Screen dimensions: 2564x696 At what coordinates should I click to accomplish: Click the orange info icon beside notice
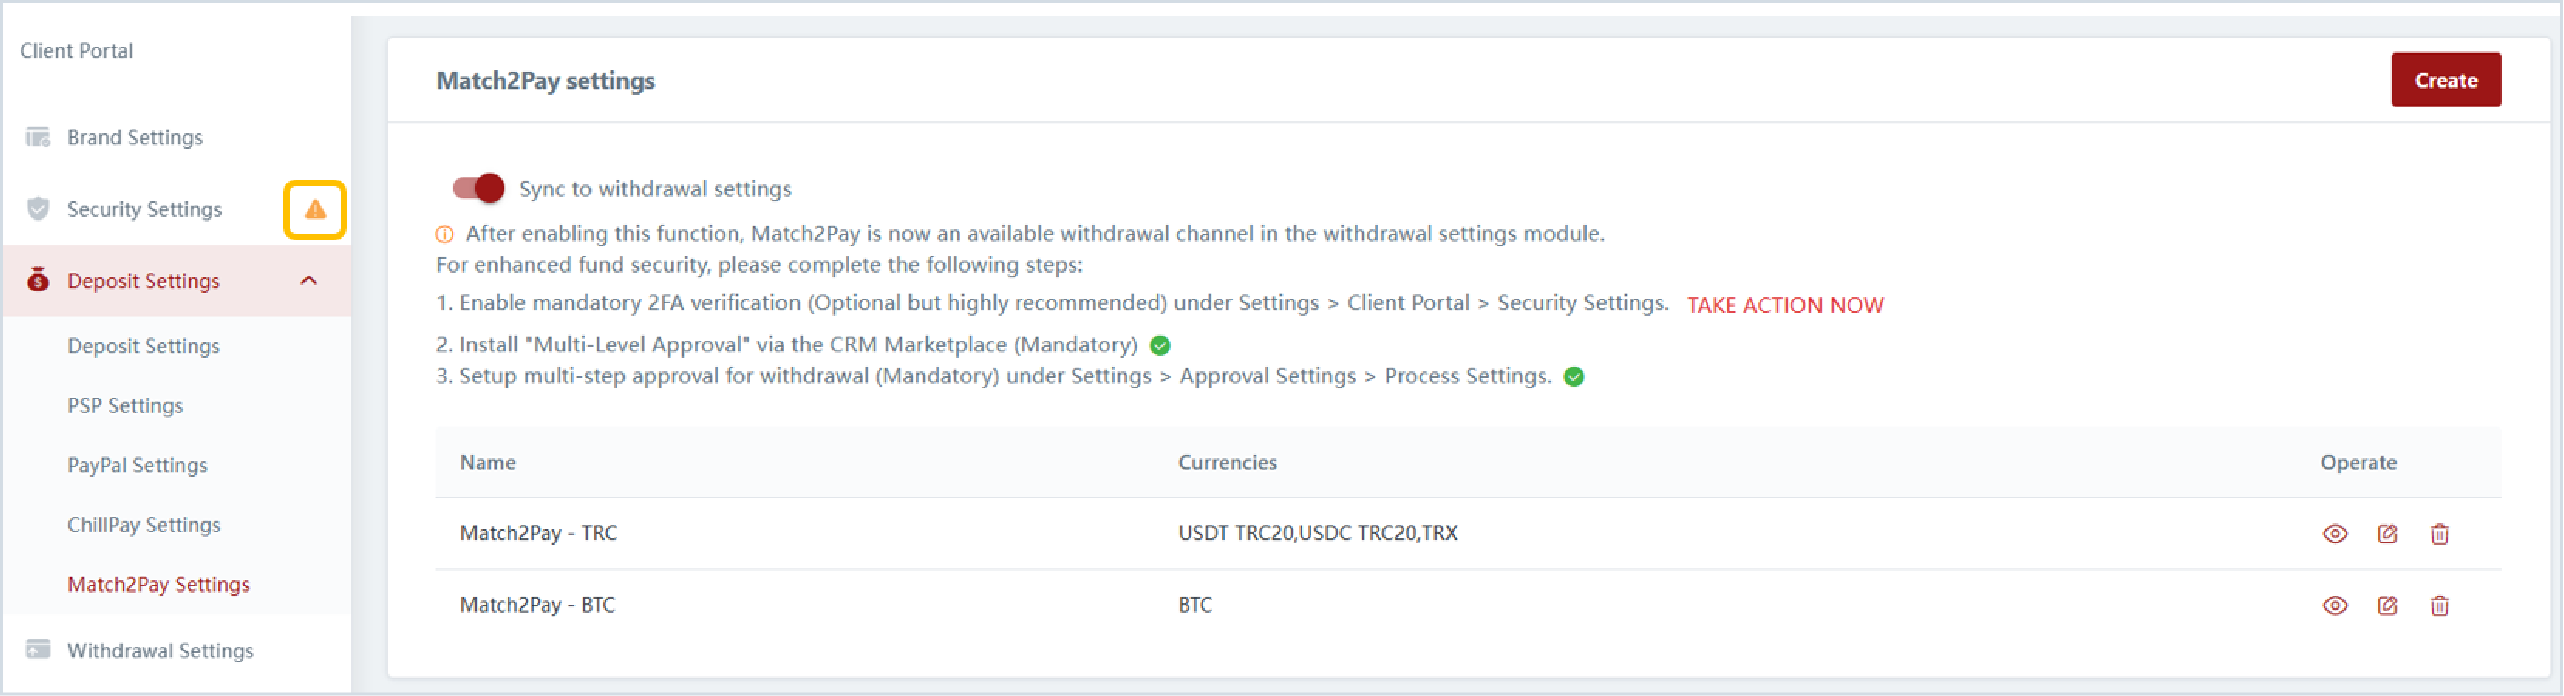pos(445,235)
